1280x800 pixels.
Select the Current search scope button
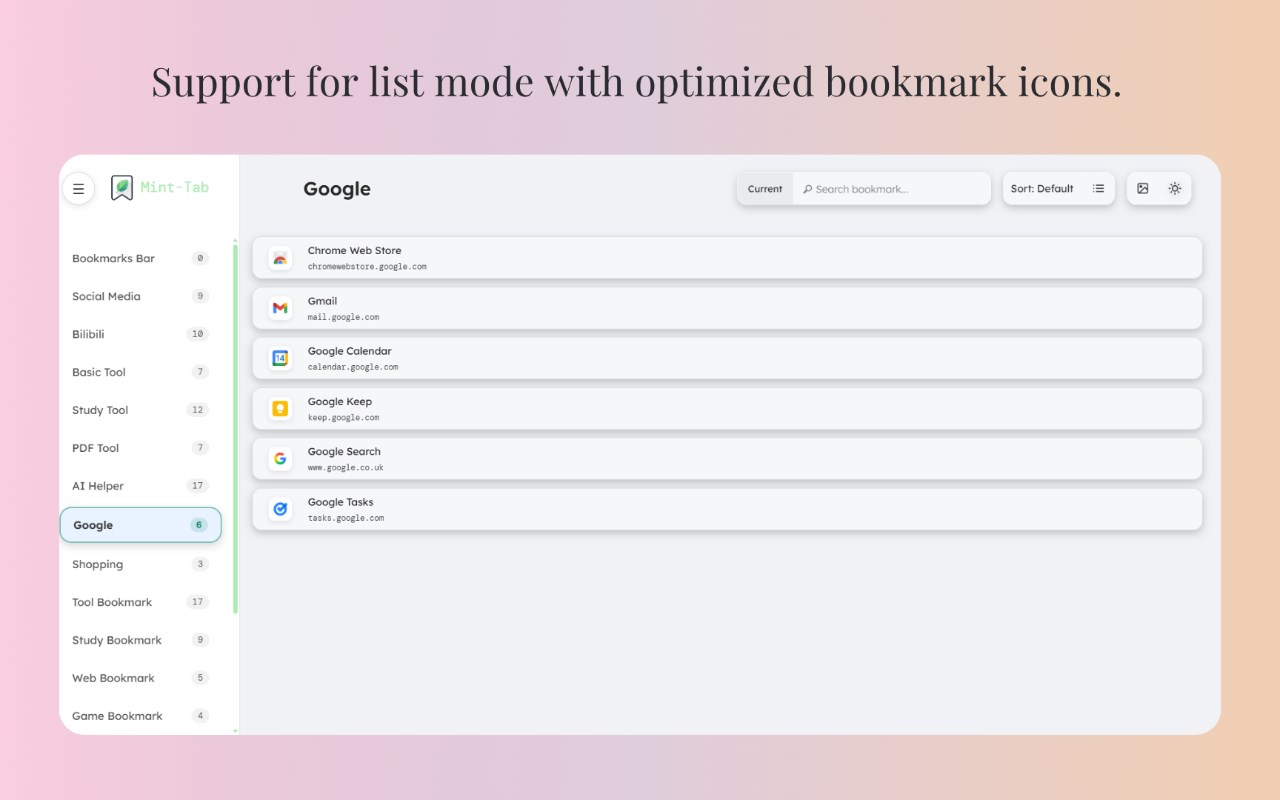(x=765, y=189)
